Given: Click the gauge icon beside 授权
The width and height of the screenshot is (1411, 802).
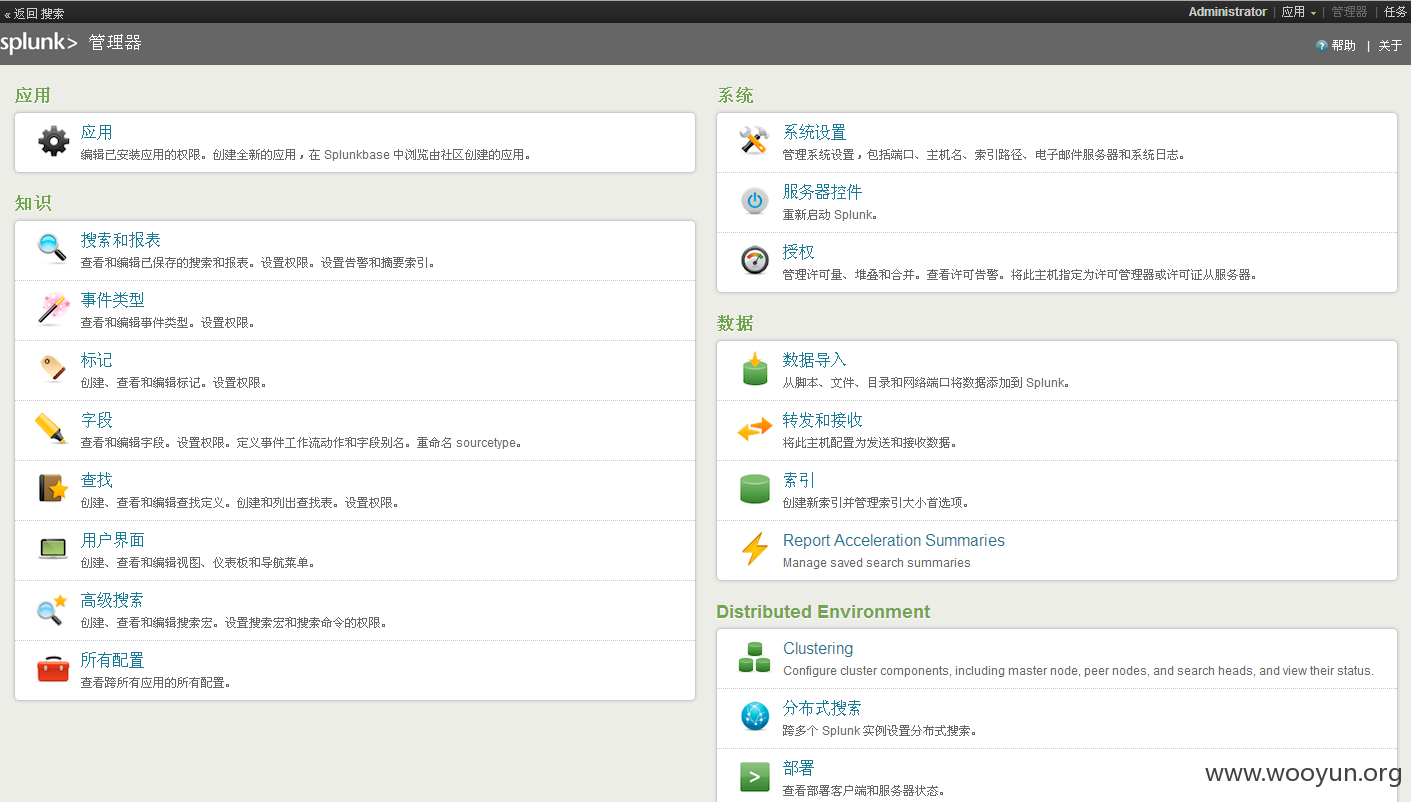Looking at the screenshot, I should tap(755, 261).
